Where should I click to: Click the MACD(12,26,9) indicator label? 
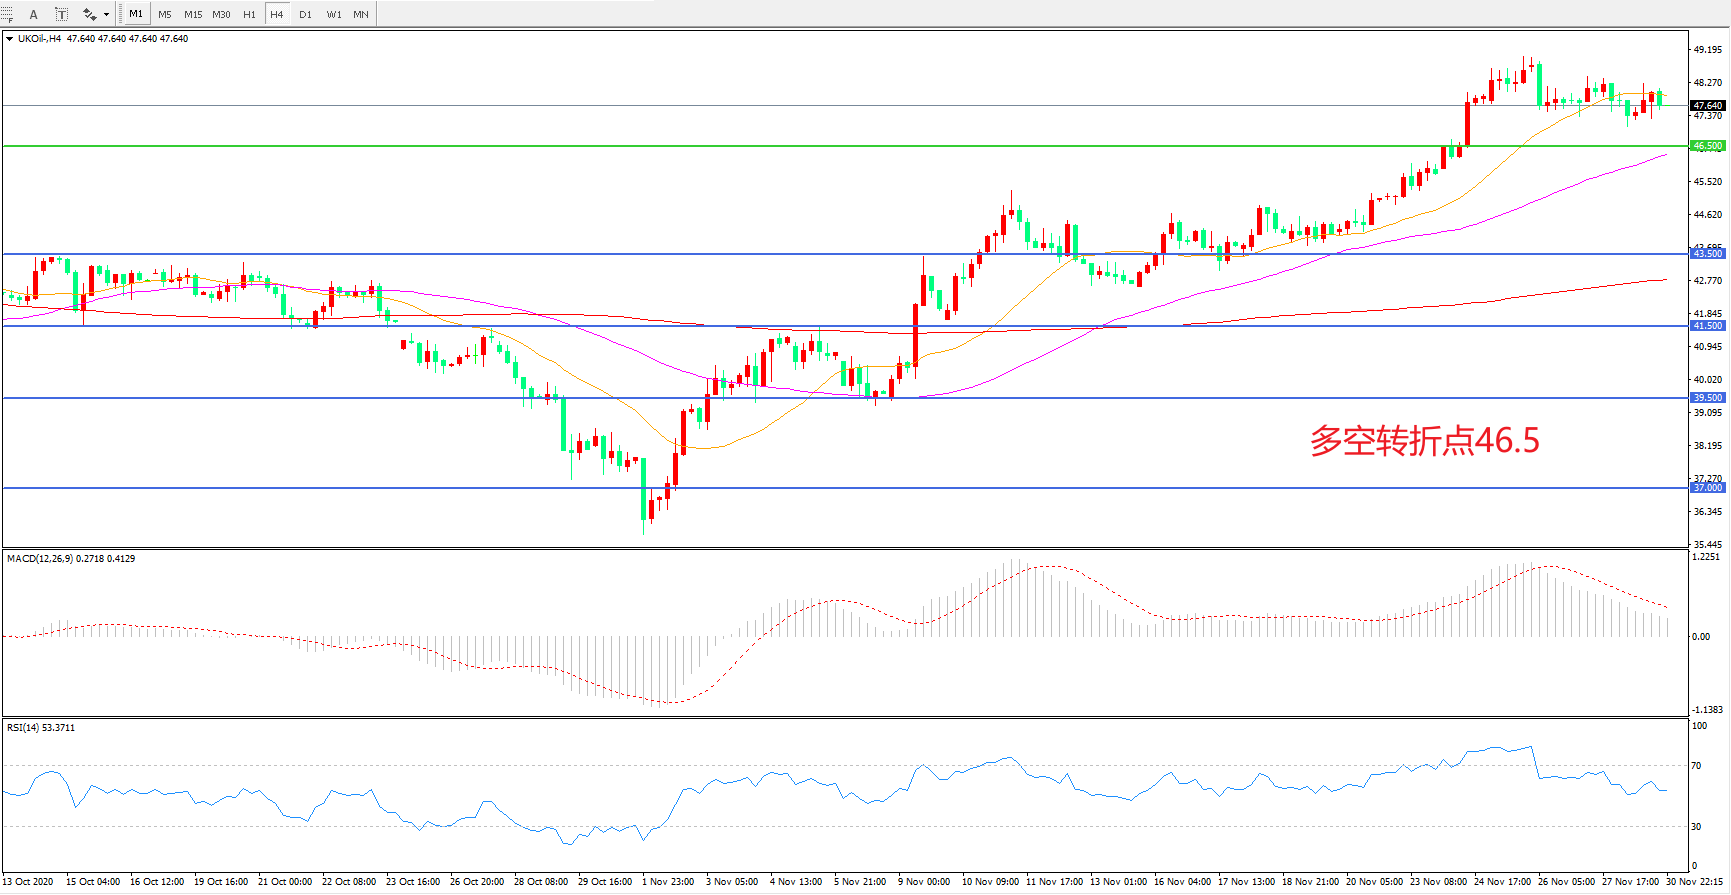pos(40,559)
